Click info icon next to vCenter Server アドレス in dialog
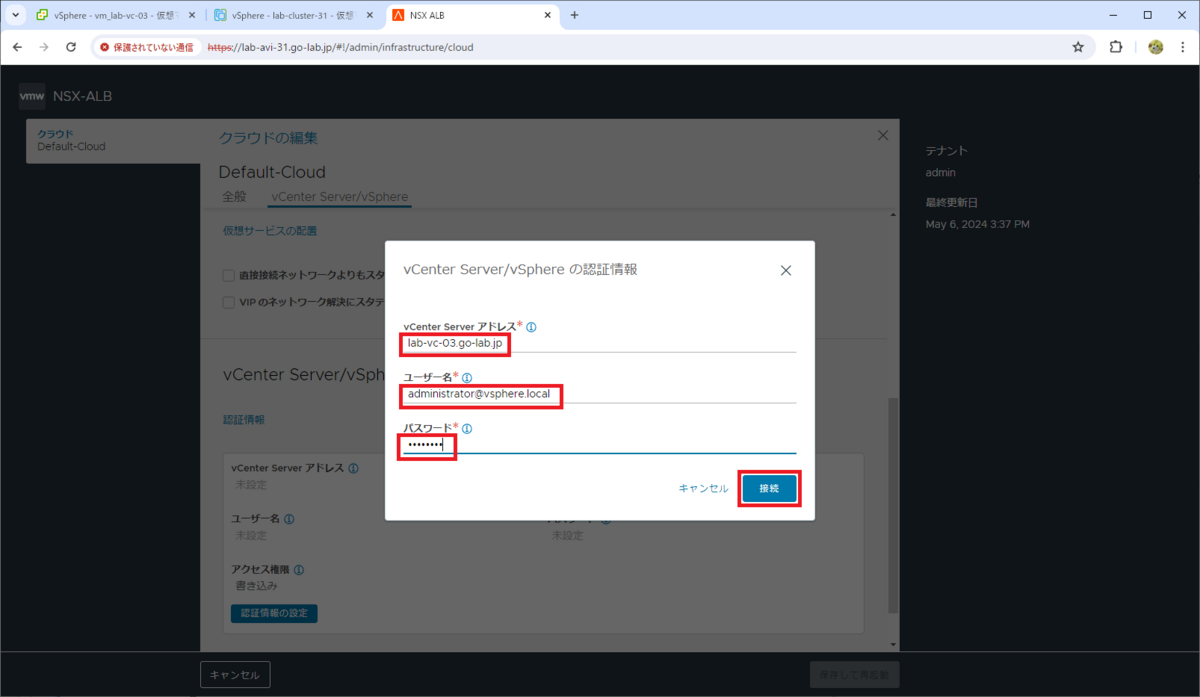 point(531,327)
